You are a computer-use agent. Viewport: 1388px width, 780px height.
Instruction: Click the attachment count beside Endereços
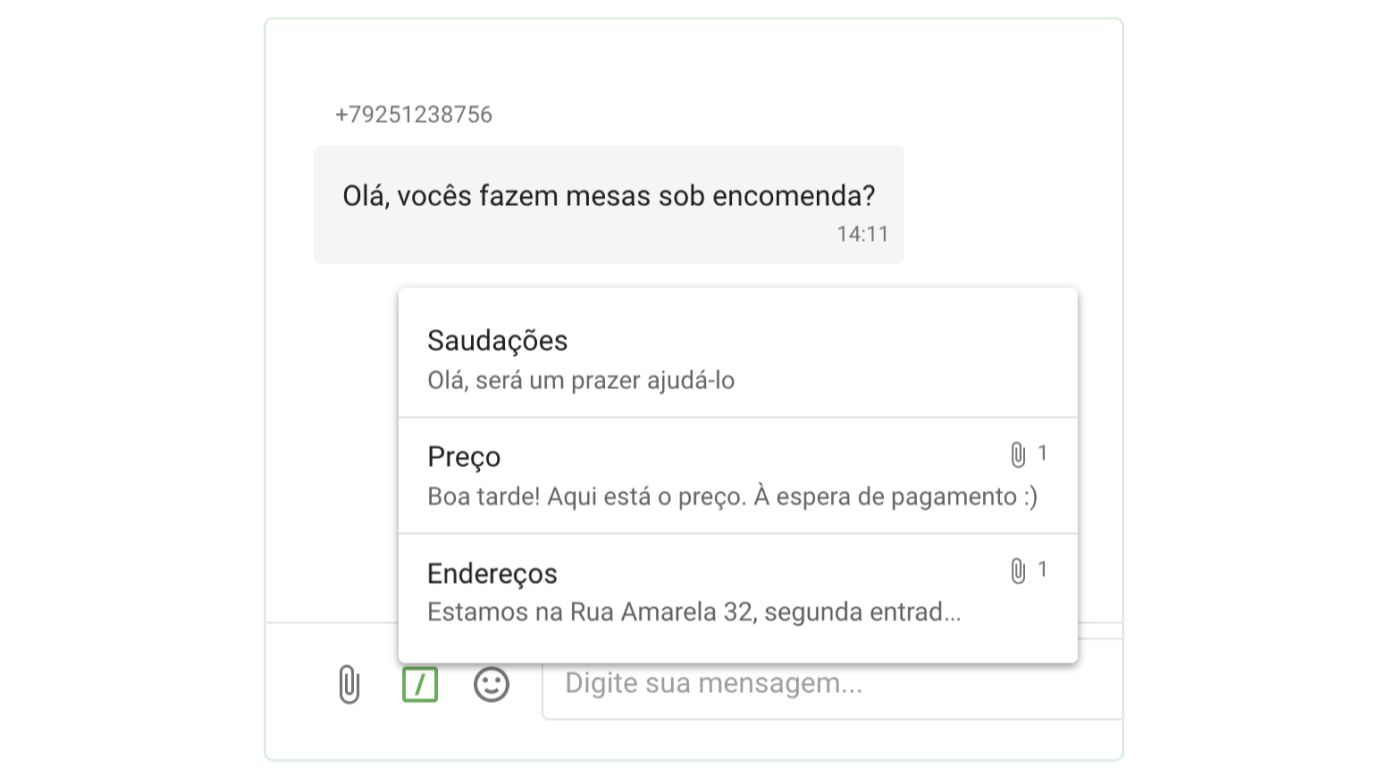(x=1042, y=569)
